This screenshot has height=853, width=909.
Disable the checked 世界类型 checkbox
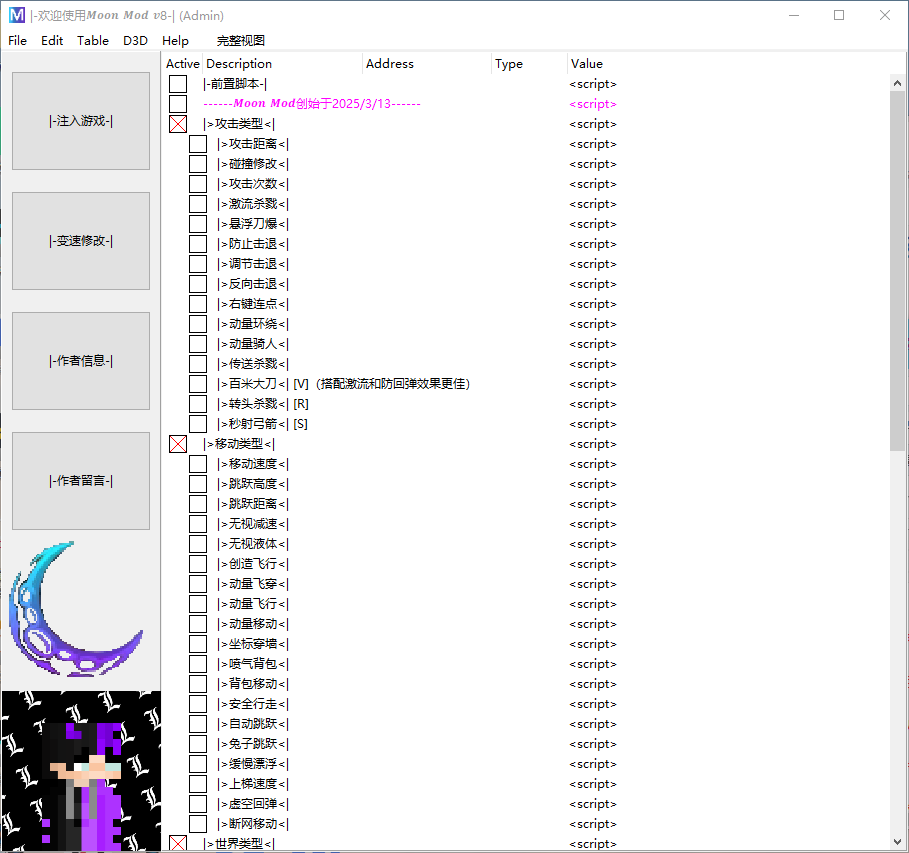(x=178, y=843)
